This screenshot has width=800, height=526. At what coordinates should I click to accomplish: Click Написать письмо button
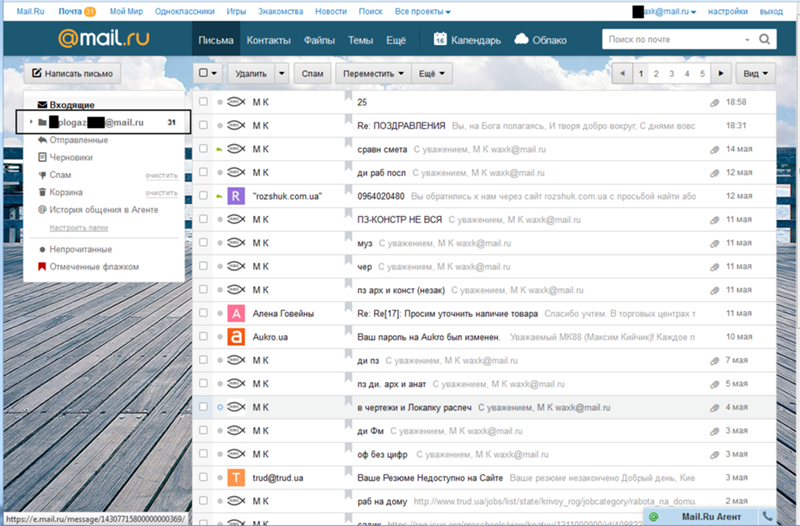point(72,73)
